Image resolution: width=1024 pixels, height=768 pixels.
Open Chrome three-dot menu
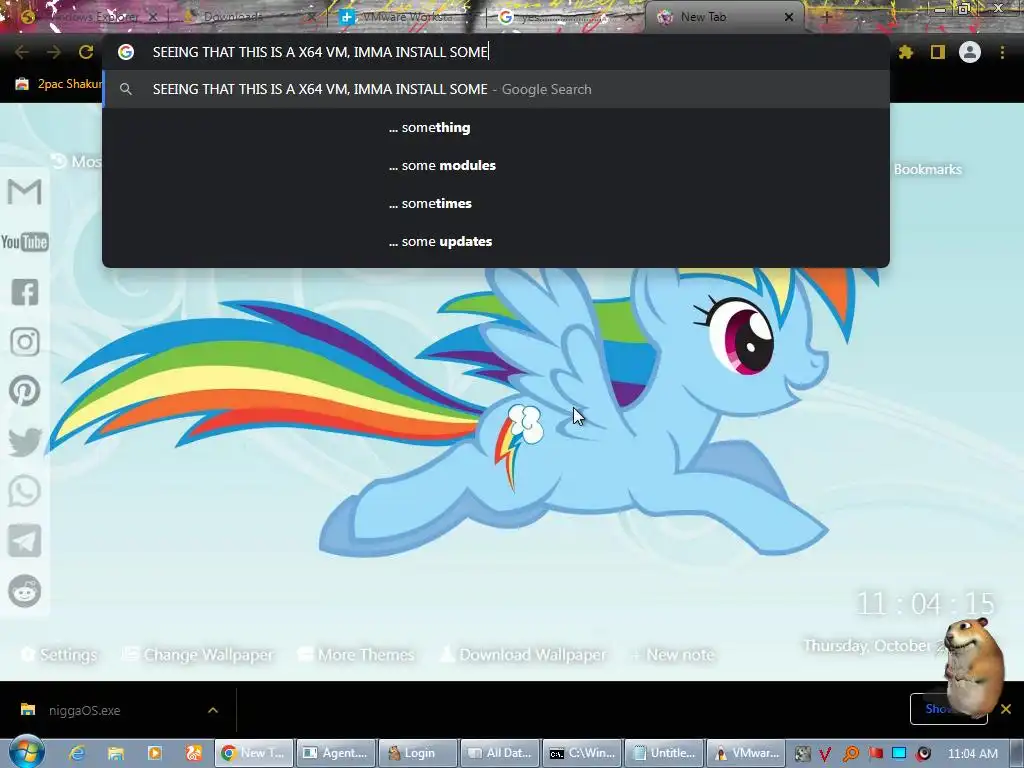1002,52
